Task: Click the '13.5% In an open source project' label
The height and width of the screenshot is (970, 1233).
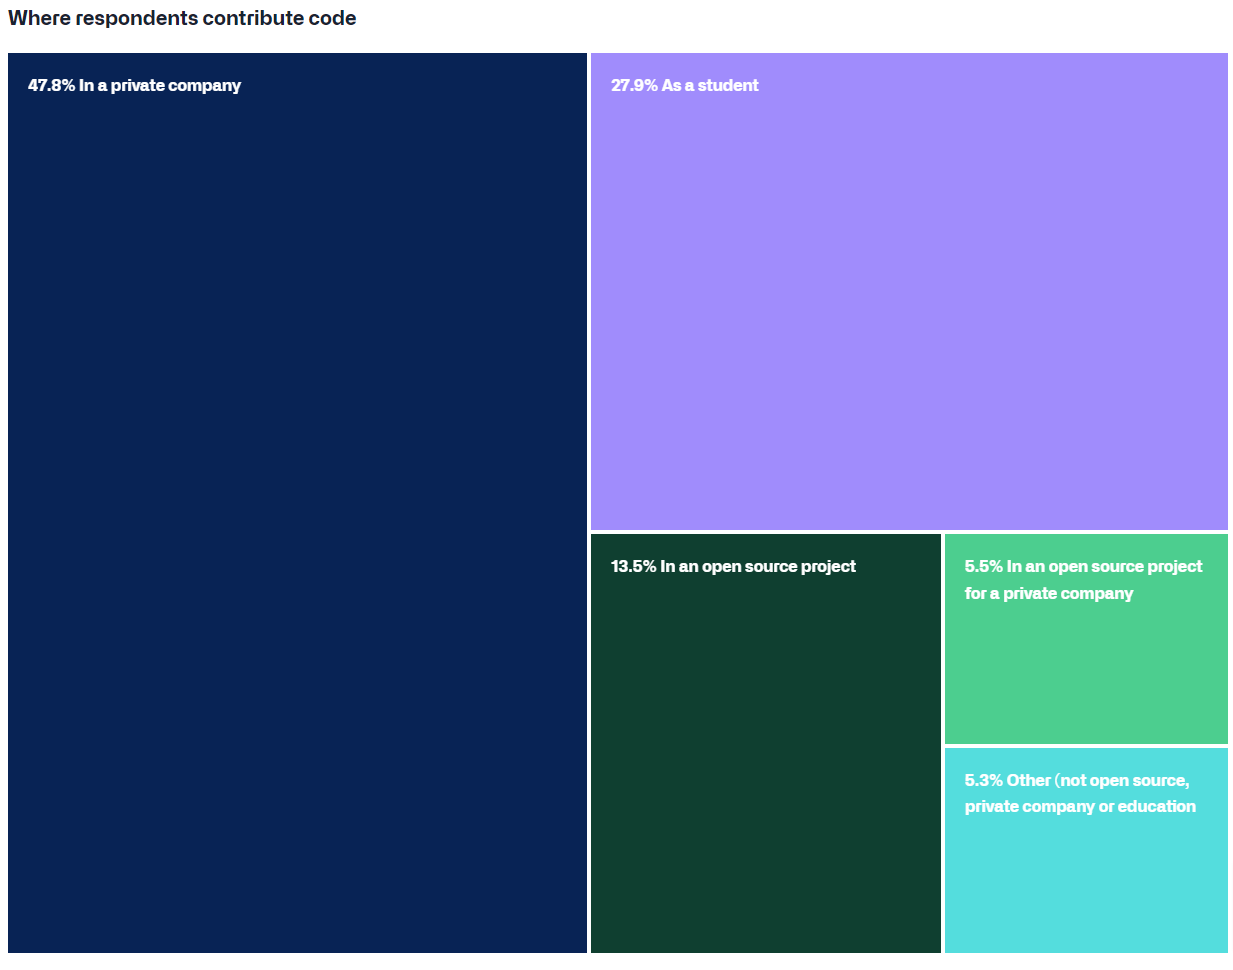Action: tap(733, 566)
